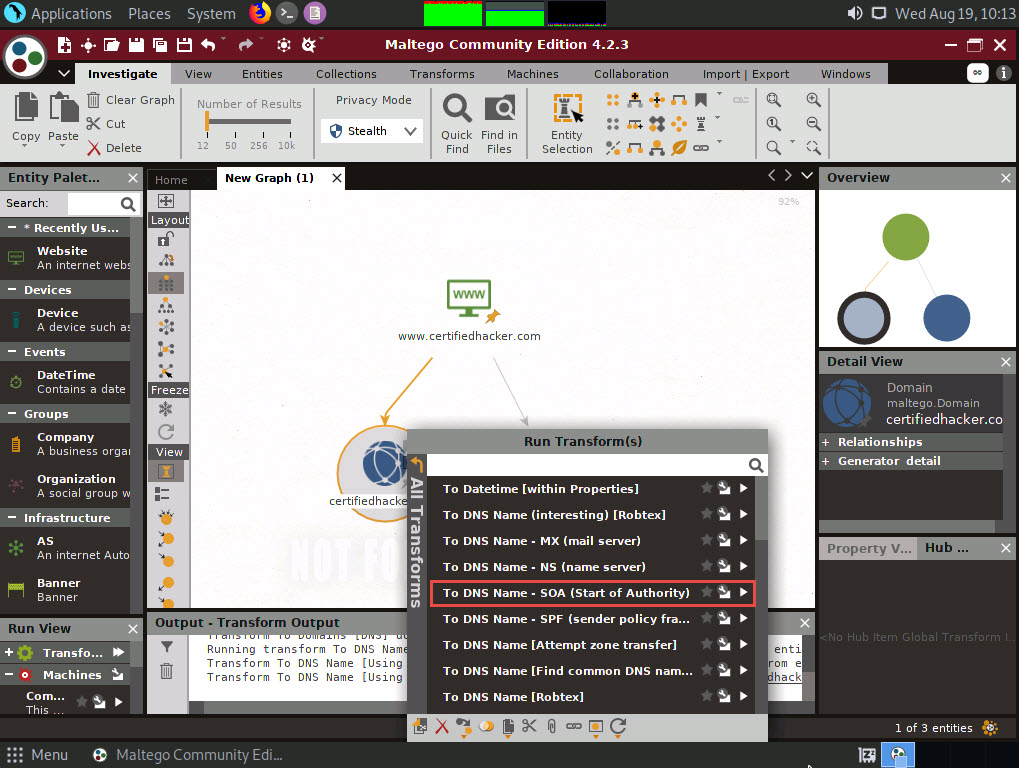
Task: Open the Collaboration ribbon tab
Action: [631, 74]
